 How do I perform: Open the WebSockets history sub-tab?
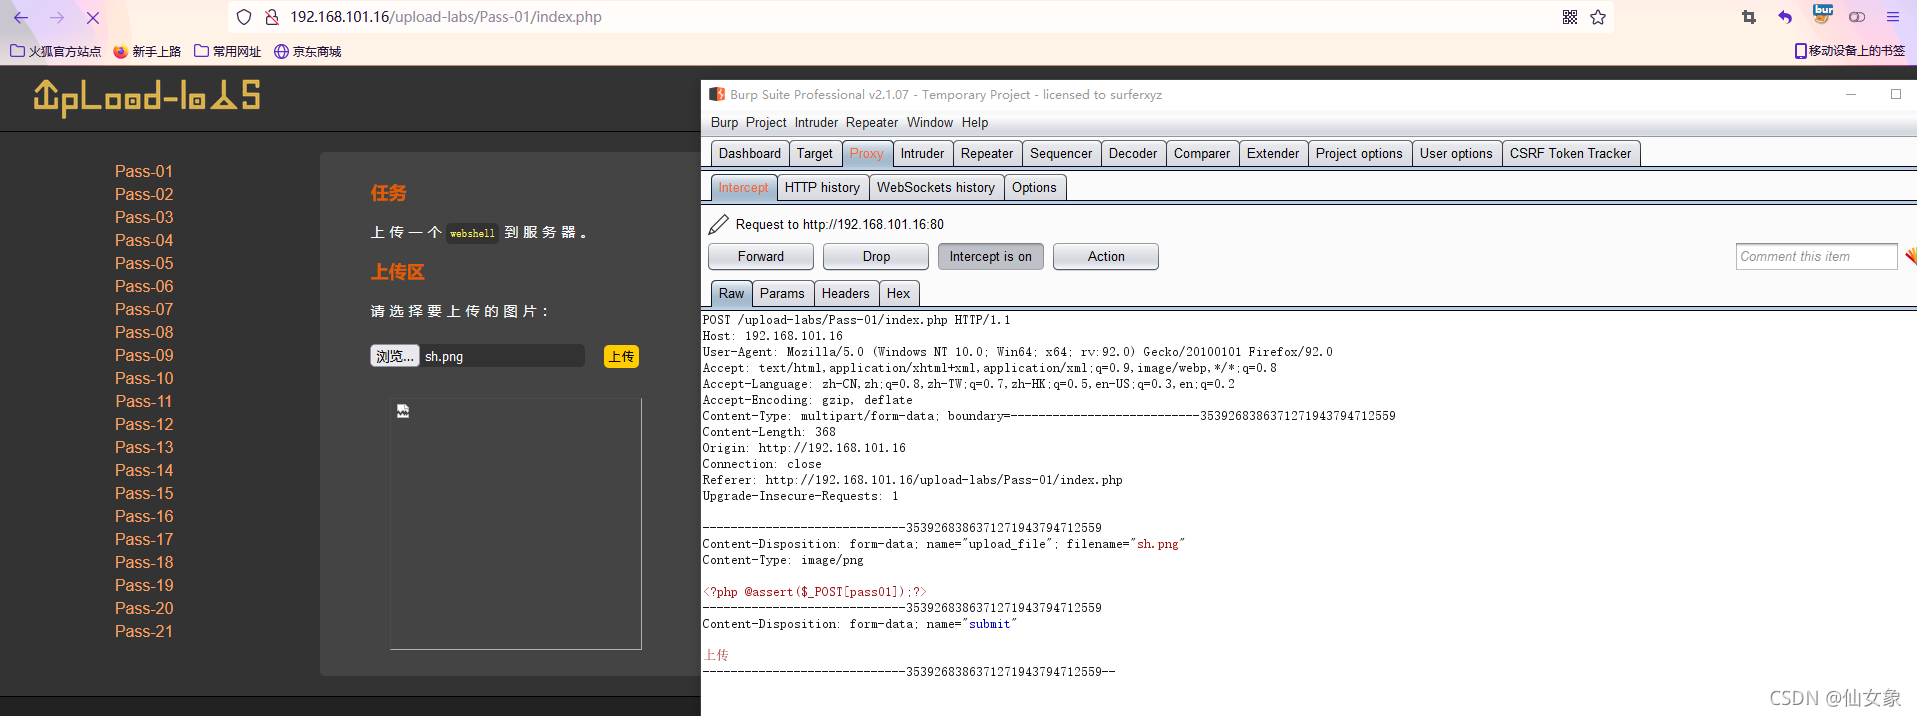936,187
